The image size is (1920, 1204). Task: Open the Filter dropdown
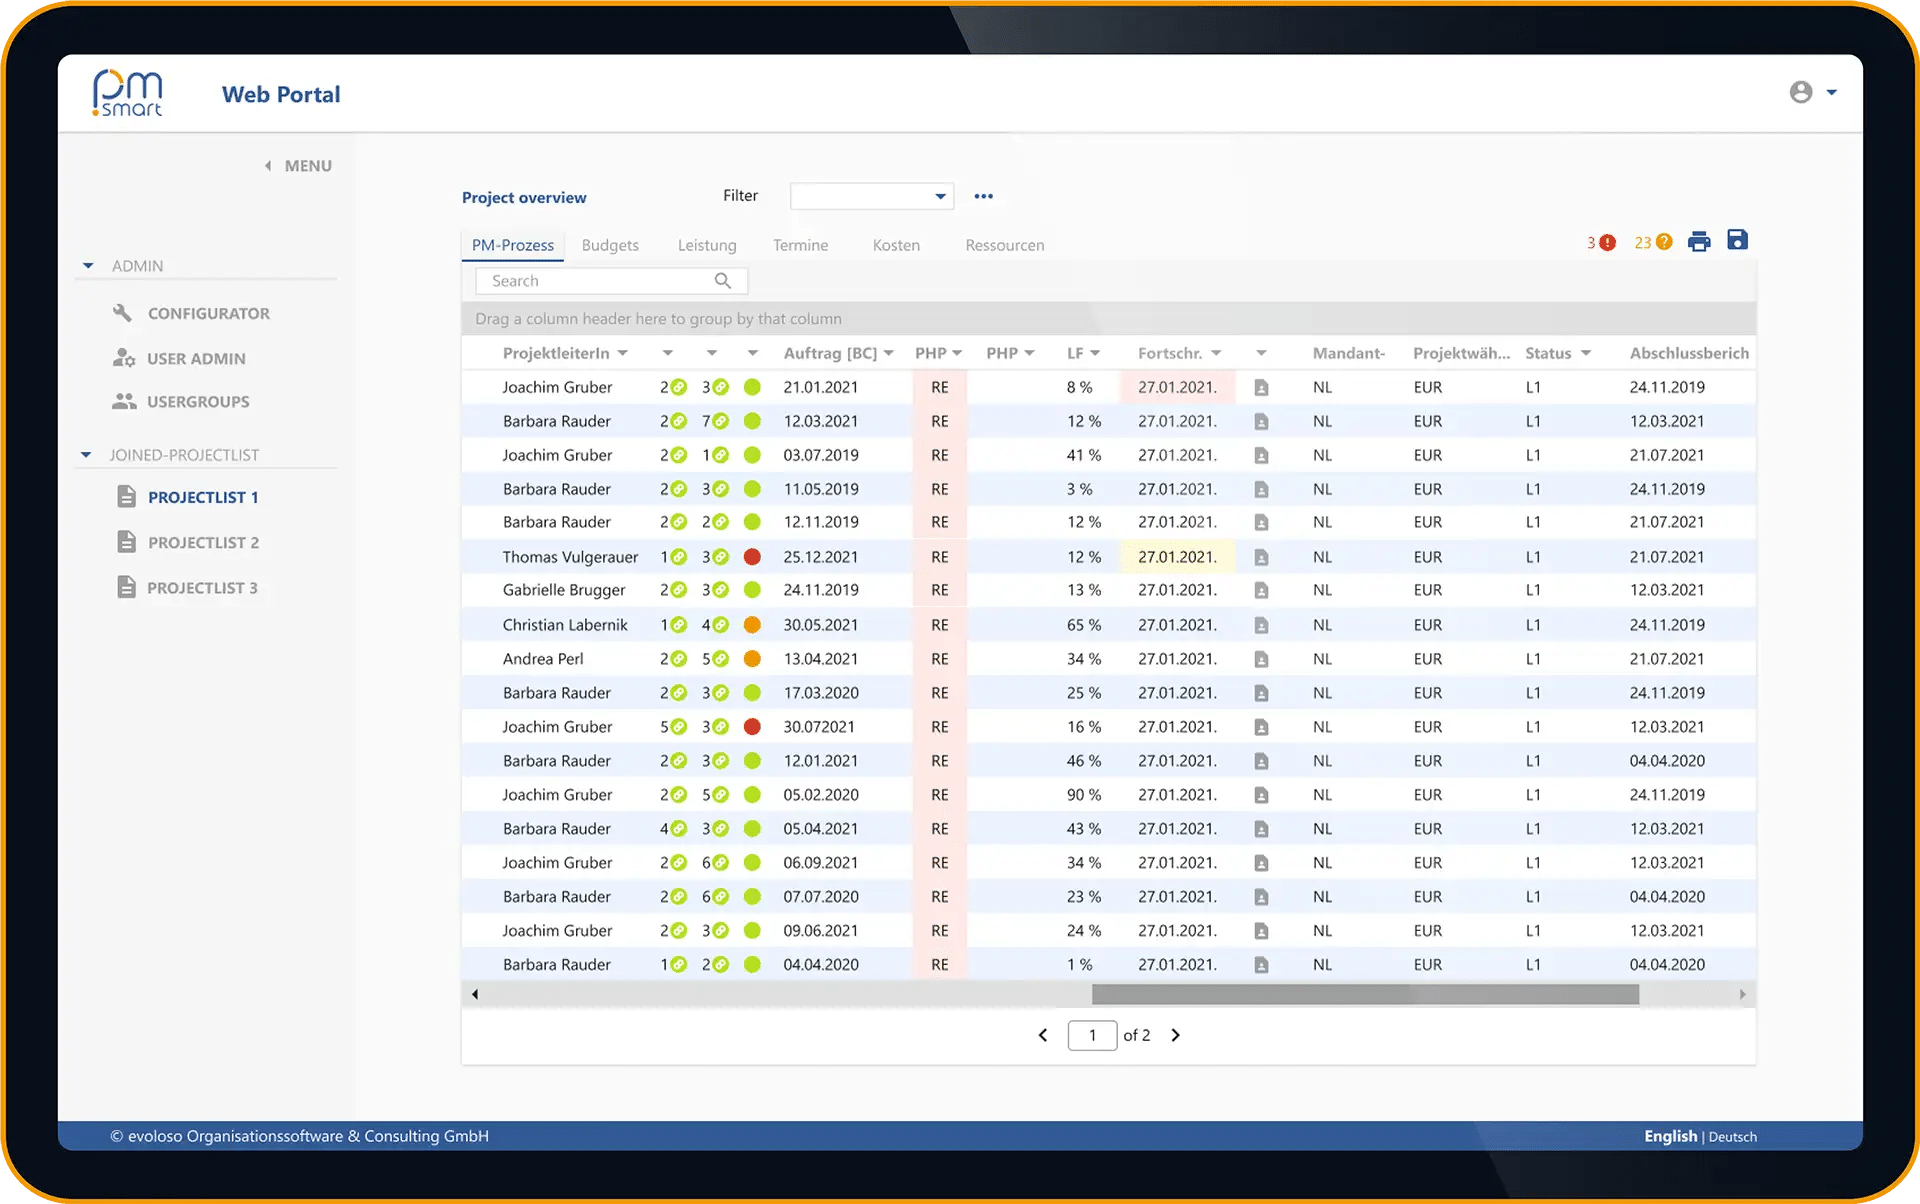[871, 196]
